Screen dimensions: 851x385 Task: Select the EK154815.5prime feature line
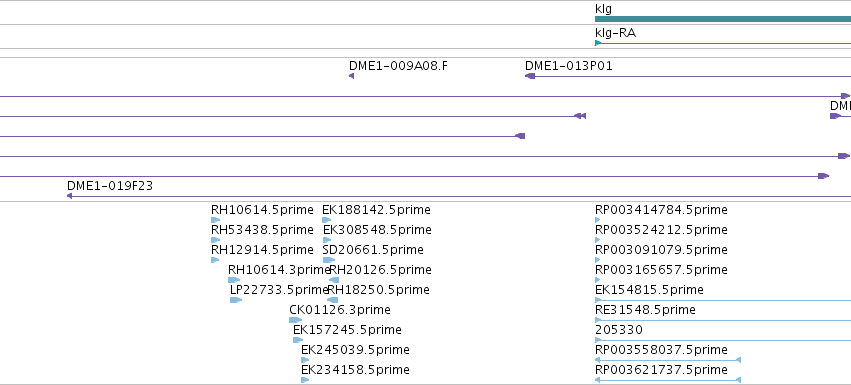tap(723, 300)
